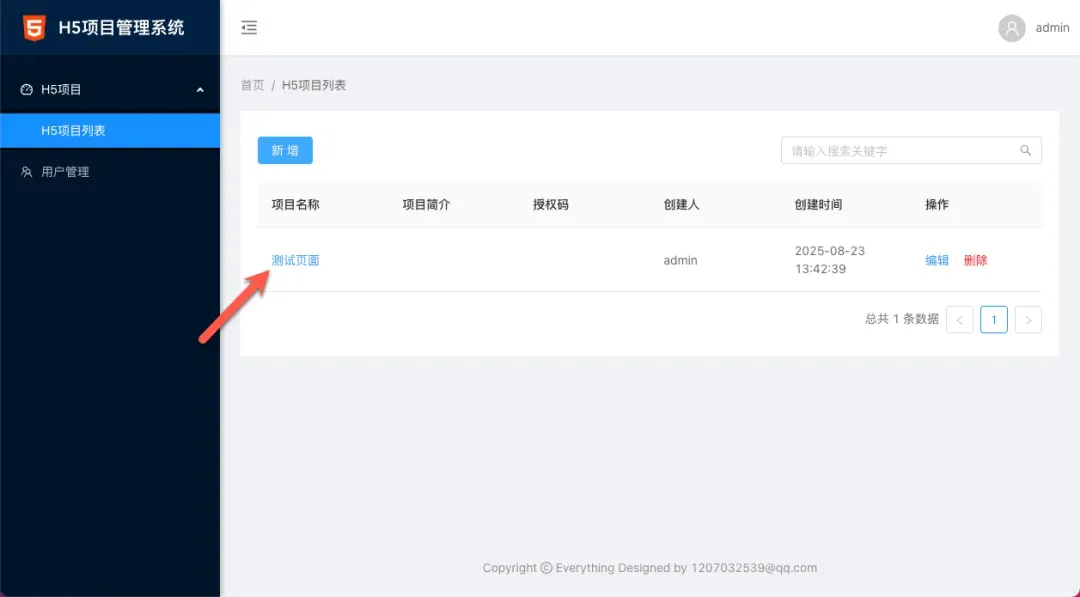Click the dashboard icon beside H5项目
This screenshot has width=1080, height=597.
[27, 90]
